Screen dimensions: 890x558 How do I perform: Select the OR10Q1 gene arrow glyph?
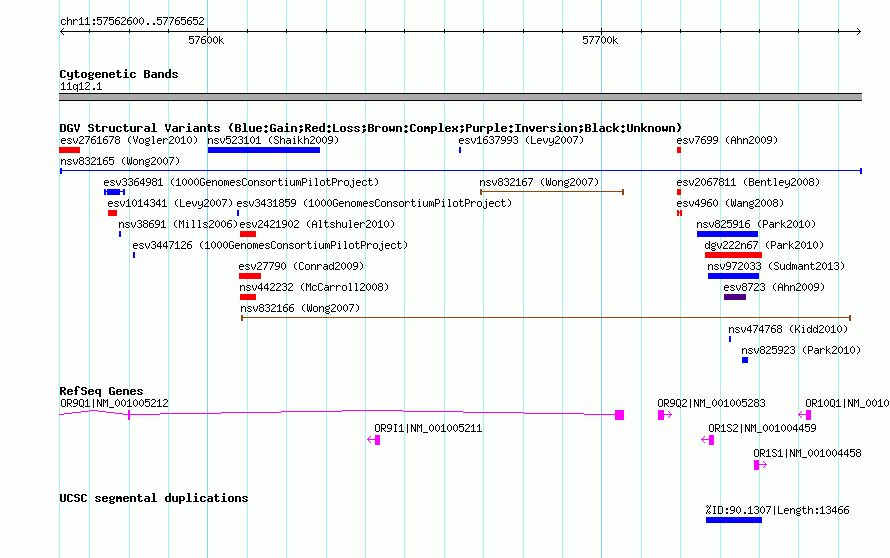(x=804, y=416)
